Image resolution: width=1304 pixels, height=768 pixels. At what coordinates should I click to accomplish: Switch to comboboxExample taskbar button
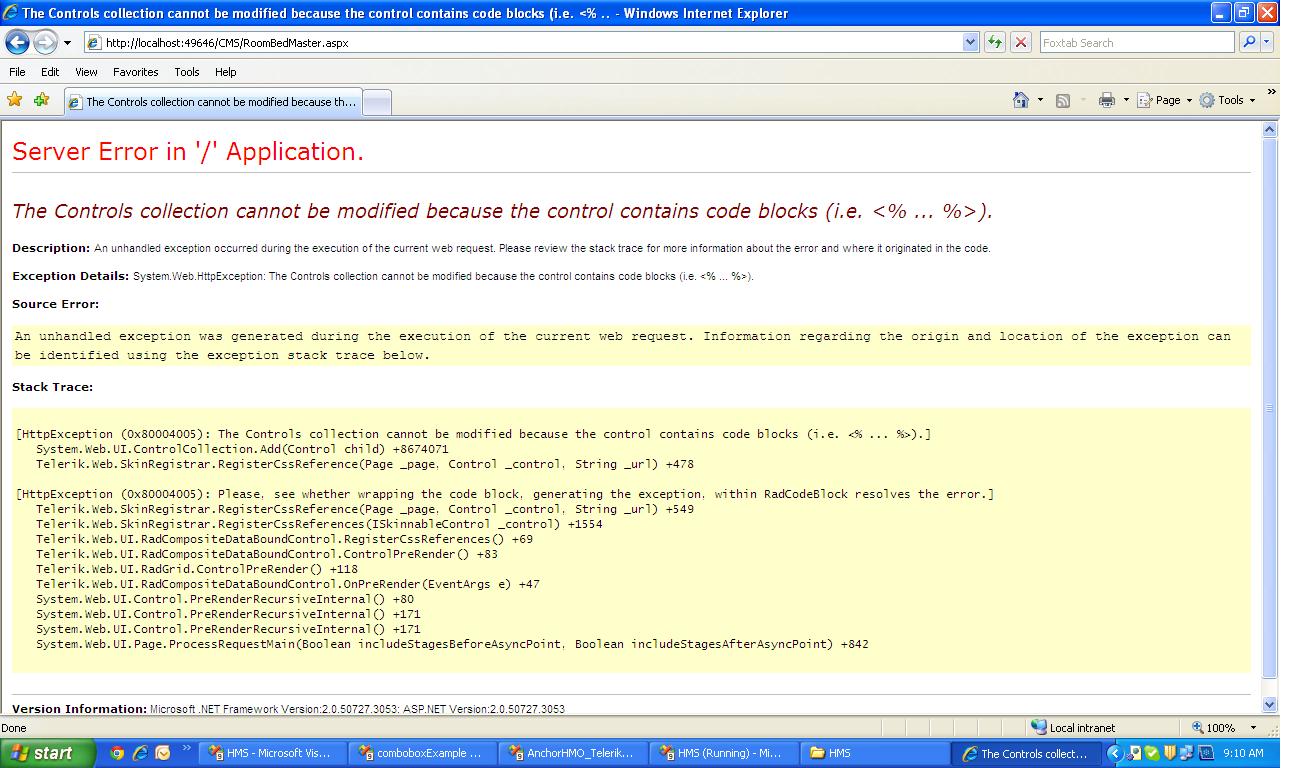point(423,754)
